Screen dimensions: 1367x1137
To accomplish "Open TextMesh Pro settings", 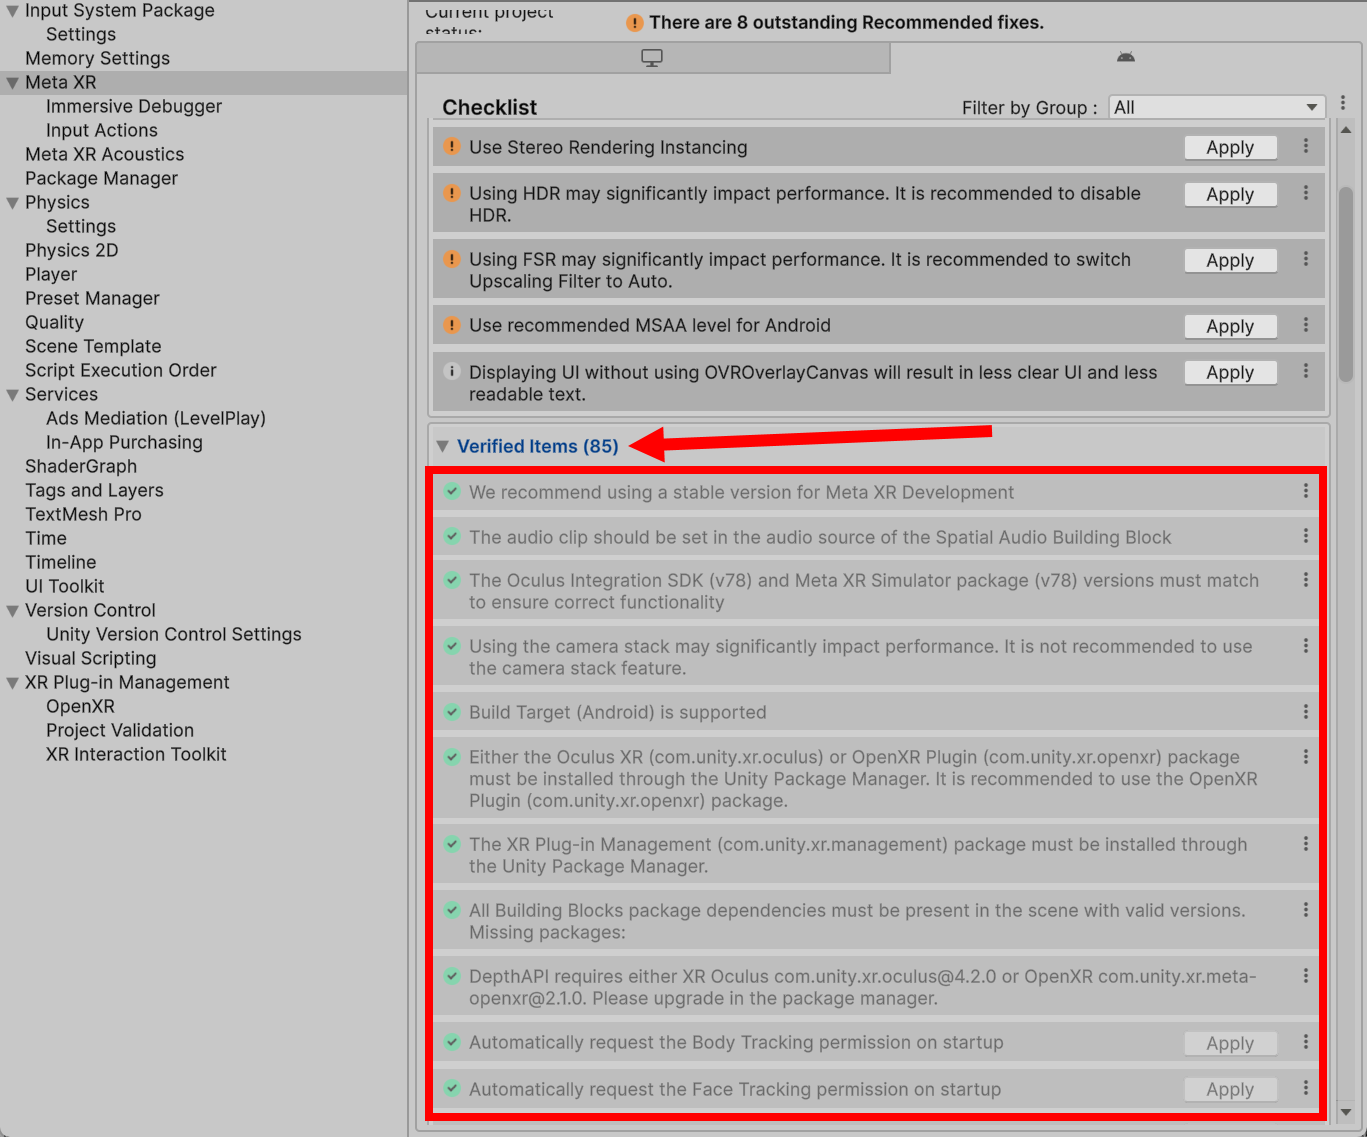I will (x=84, y=514).
